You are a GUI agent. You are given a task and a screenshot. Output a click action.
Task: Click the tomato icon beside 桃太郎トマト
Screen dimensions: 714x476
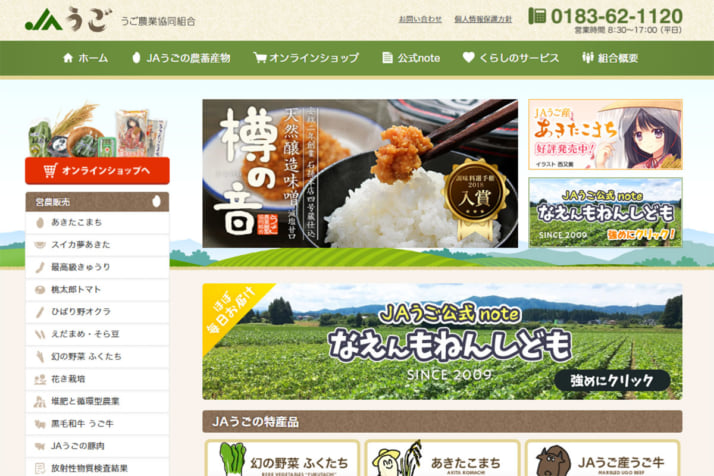(39, 289)
